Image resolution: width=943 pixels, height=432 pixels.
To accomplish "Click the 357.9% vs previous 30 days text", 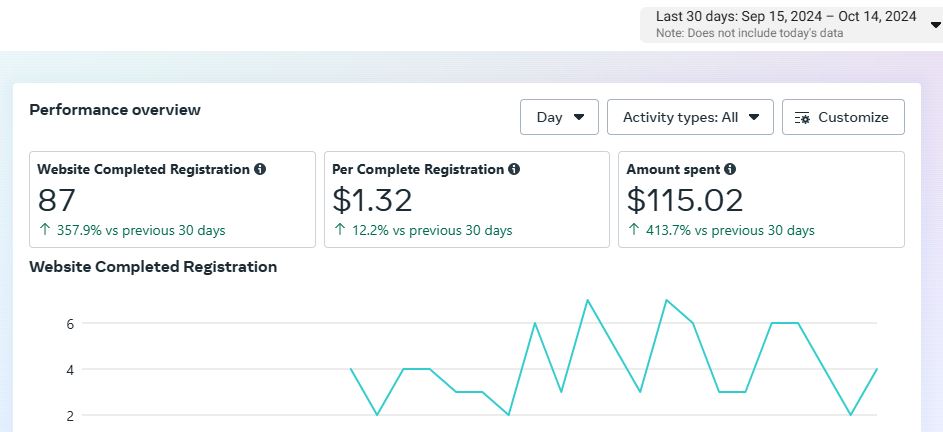I will click(139, 231).
